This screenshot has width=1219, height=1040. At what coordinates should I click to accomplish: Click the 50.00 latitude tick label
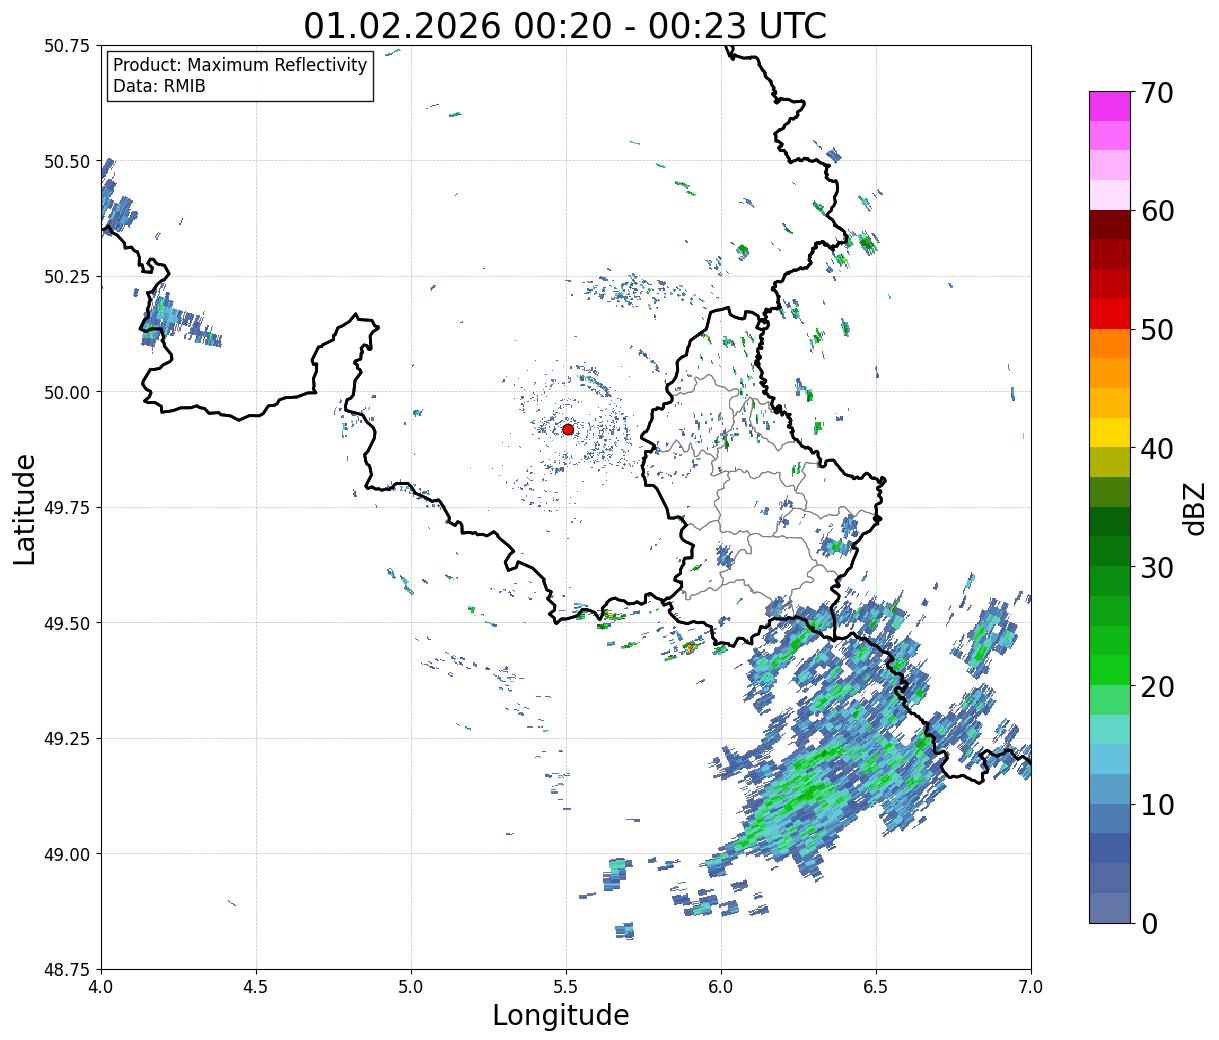click(67, 392)
